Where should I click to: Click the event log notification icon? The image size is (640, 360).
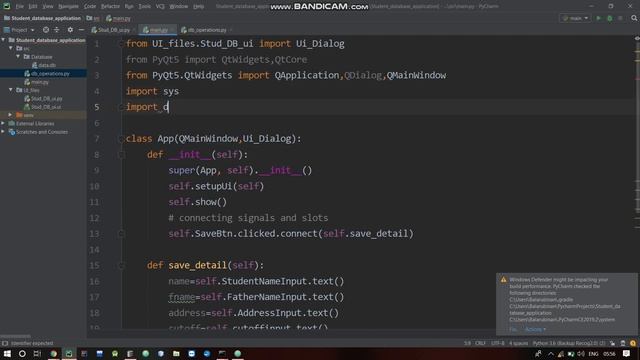633,343
